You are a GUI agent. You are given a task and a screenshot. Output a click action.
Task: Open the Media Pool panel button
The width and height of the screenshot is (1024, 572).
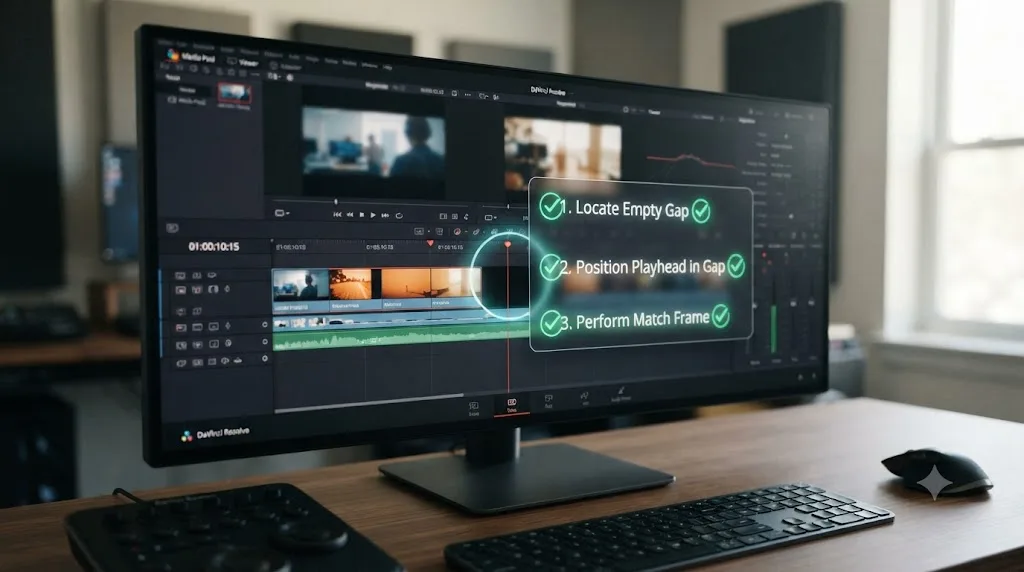pyautogui.click(x=191, y=57)
